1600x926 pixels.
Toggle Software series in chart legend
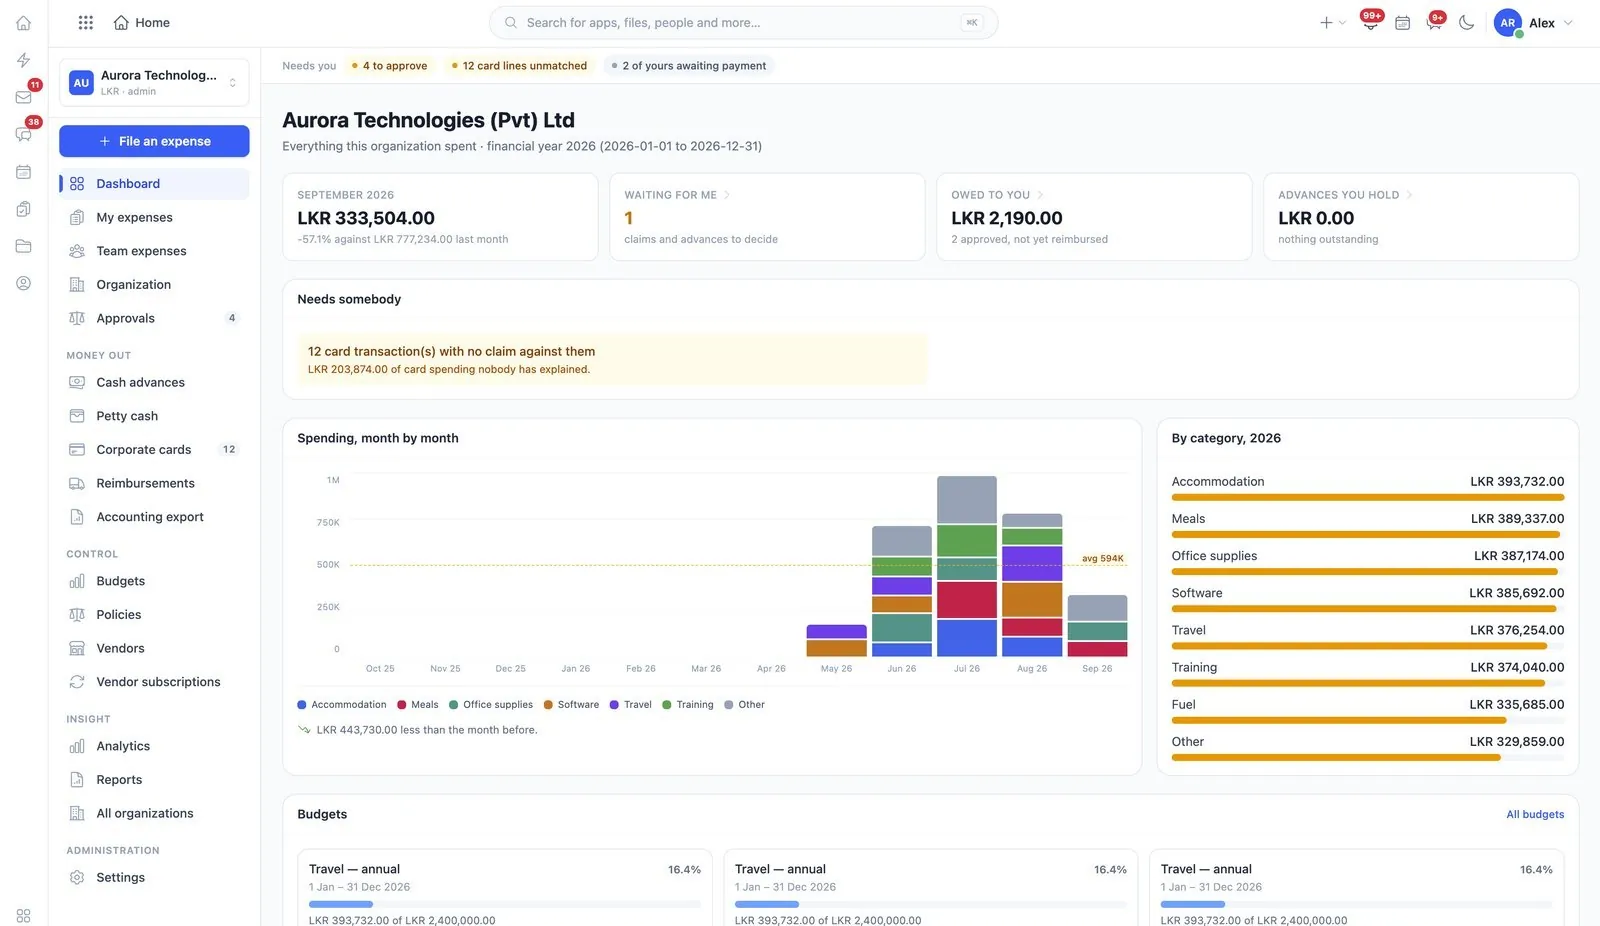pos(571,705)
